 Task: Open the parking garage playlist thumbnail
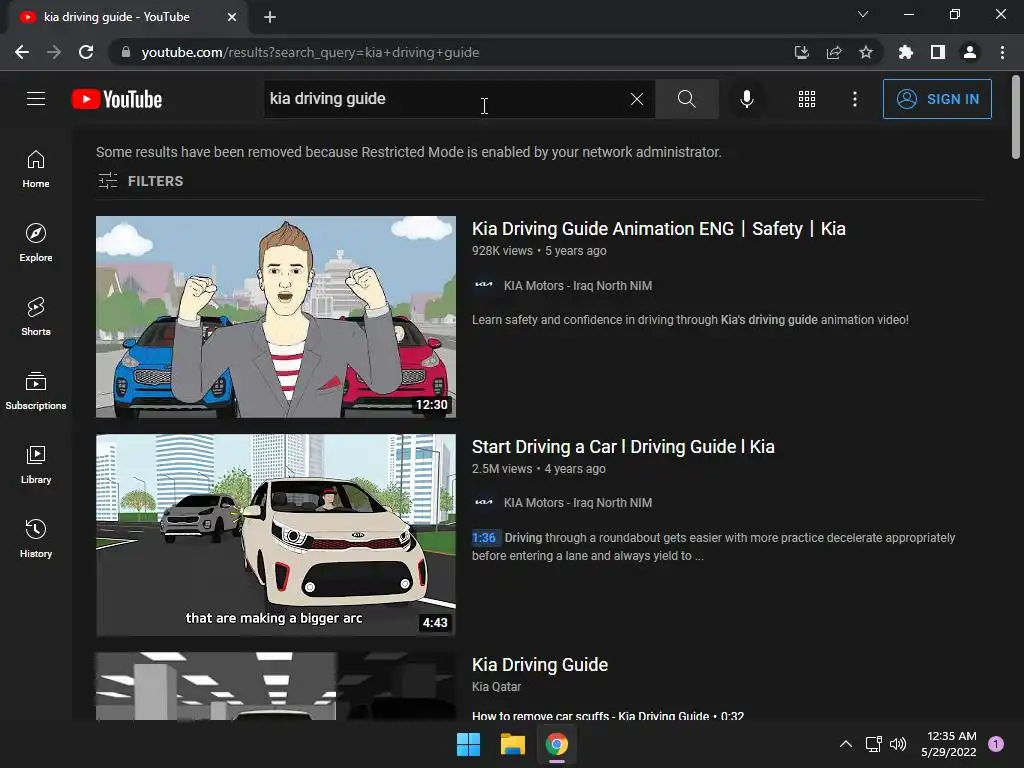[276, 686]
